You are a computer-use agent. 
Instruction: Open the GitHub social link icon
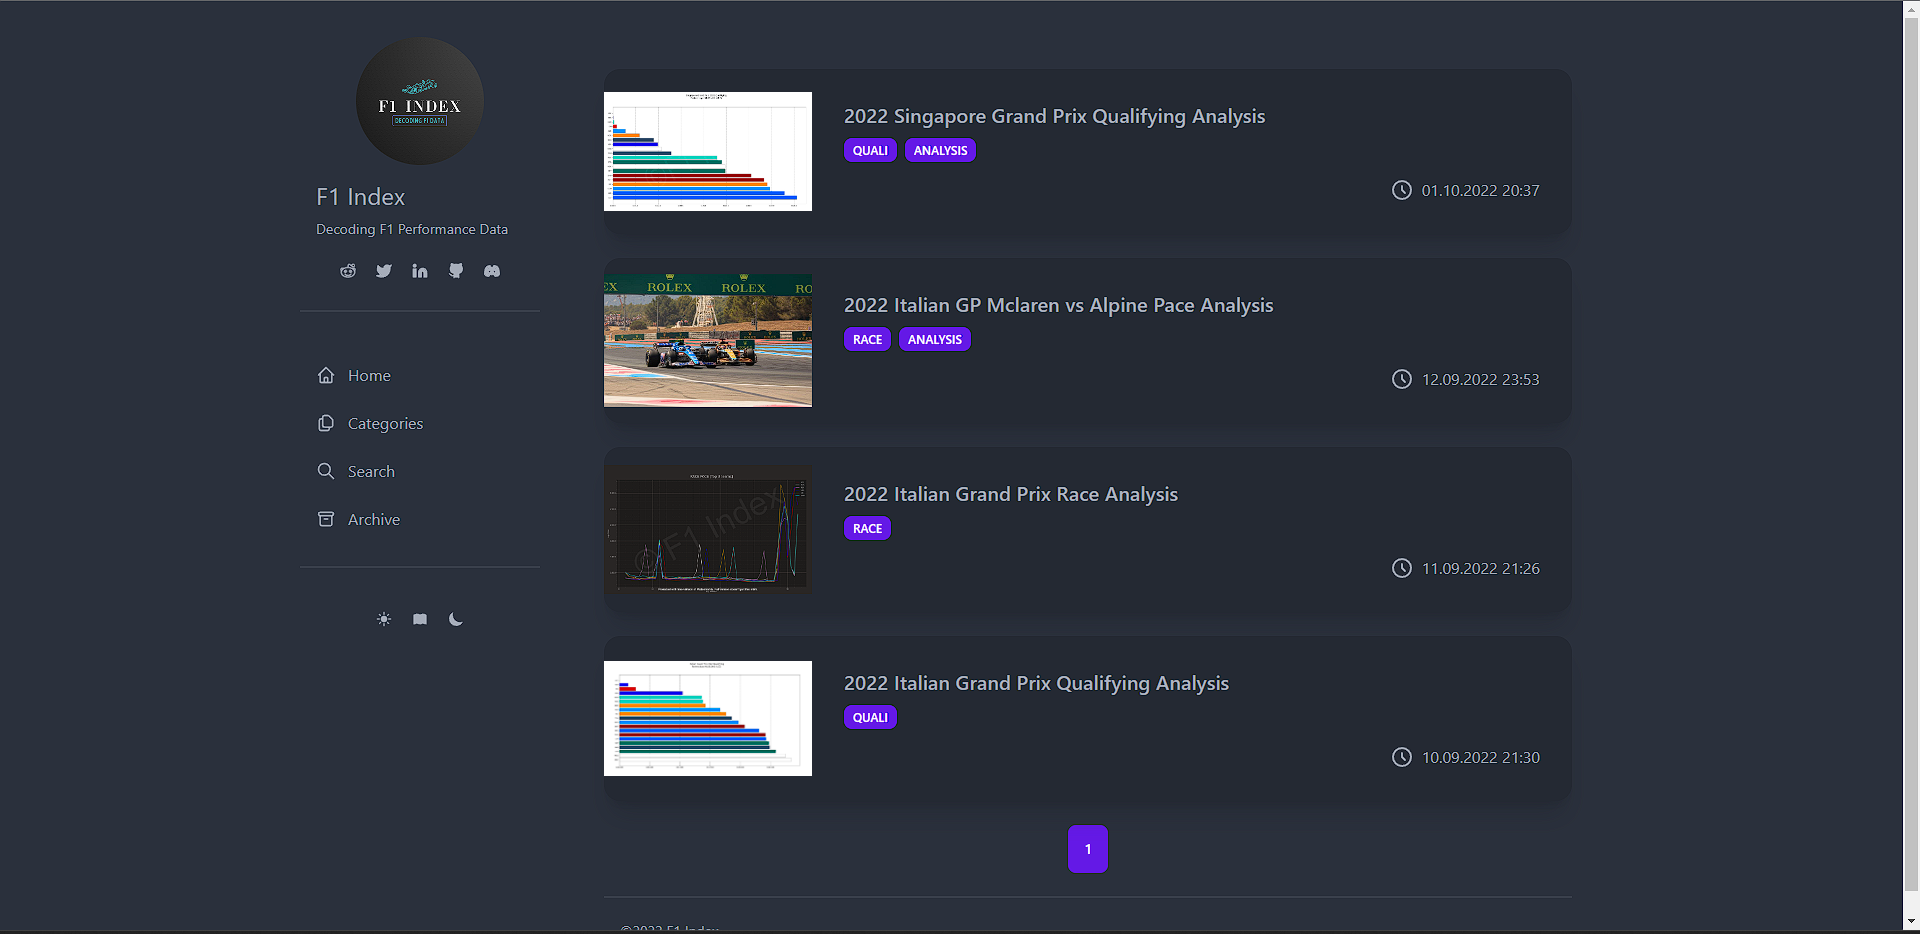456,271
